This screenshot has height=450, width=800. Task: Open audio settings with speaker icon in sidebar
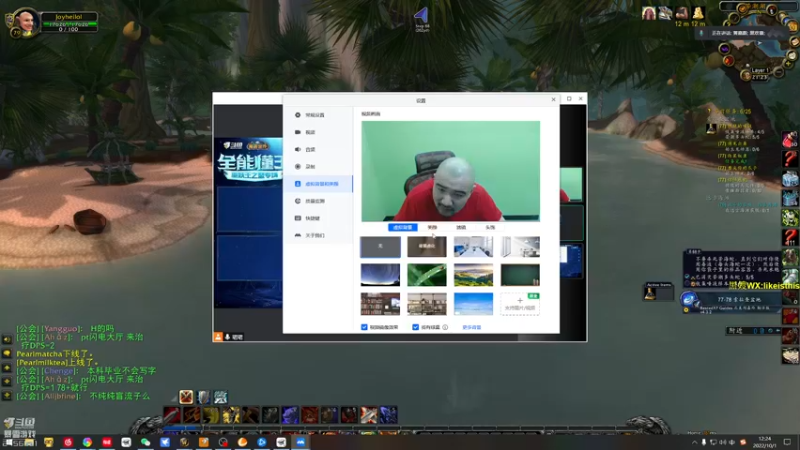(x=317, y=149)
